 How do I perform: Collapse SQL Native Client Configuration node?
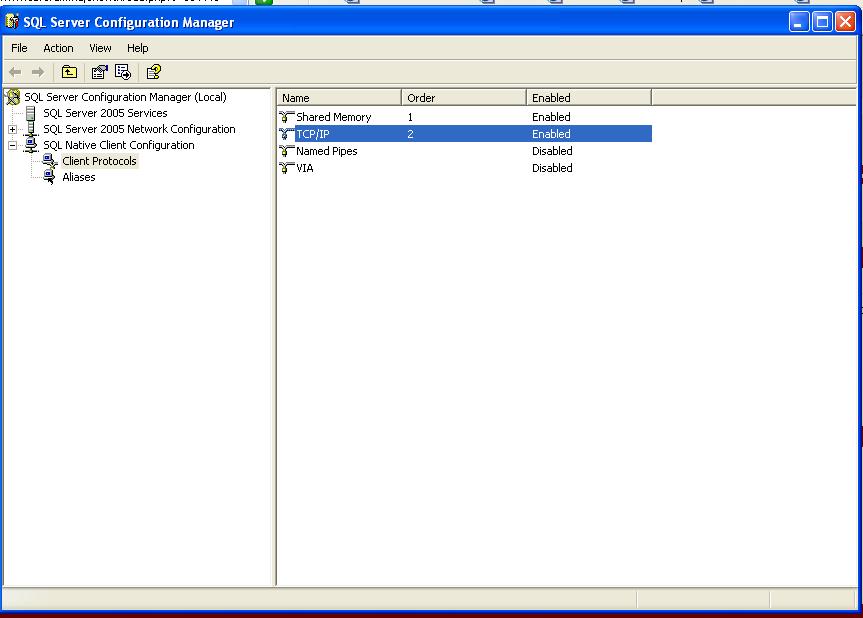click(x=12, y=145)
